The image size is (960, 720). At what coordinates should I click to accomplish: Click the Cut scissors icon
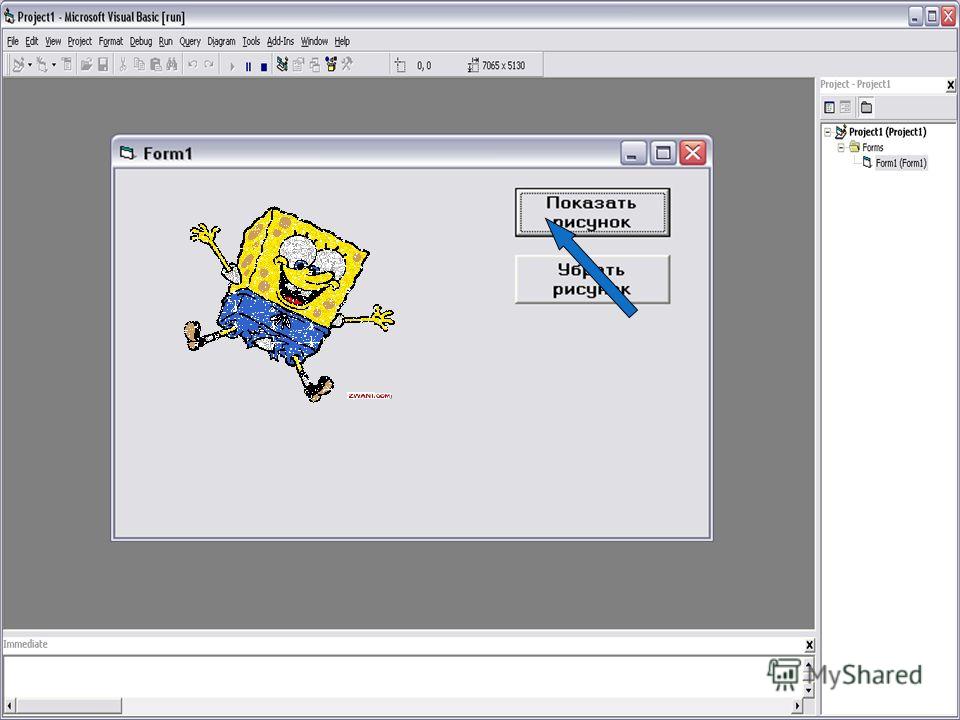tap(122, 65)
